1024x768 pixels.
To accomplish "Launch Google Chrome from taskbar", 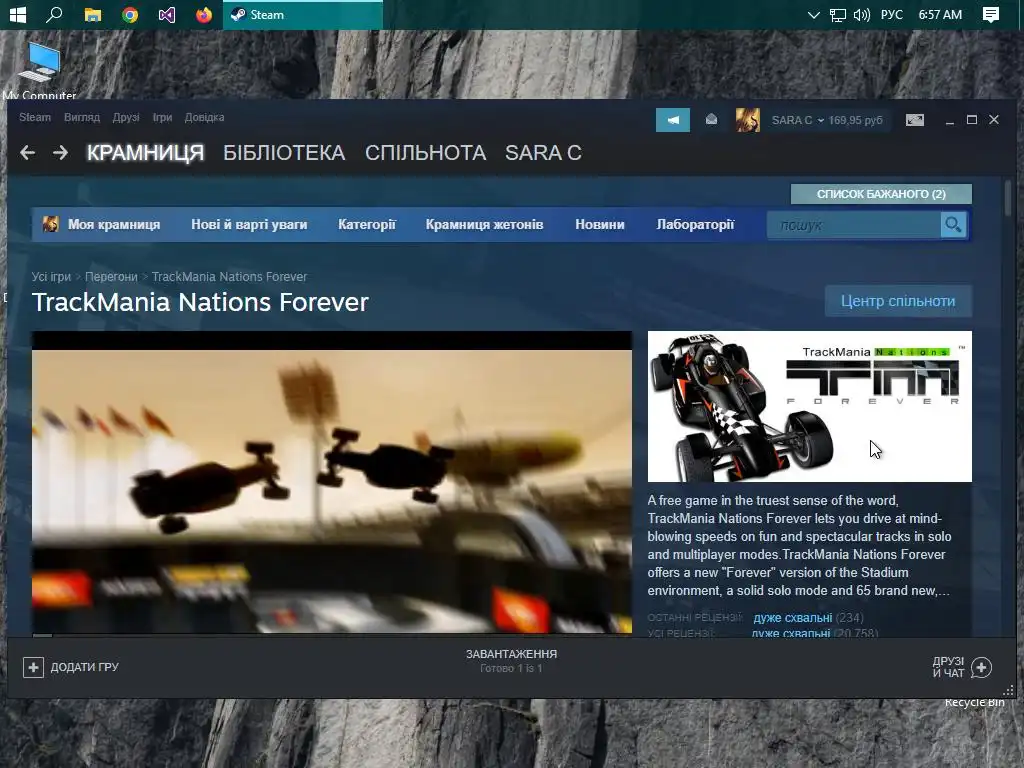I will 130,14.
